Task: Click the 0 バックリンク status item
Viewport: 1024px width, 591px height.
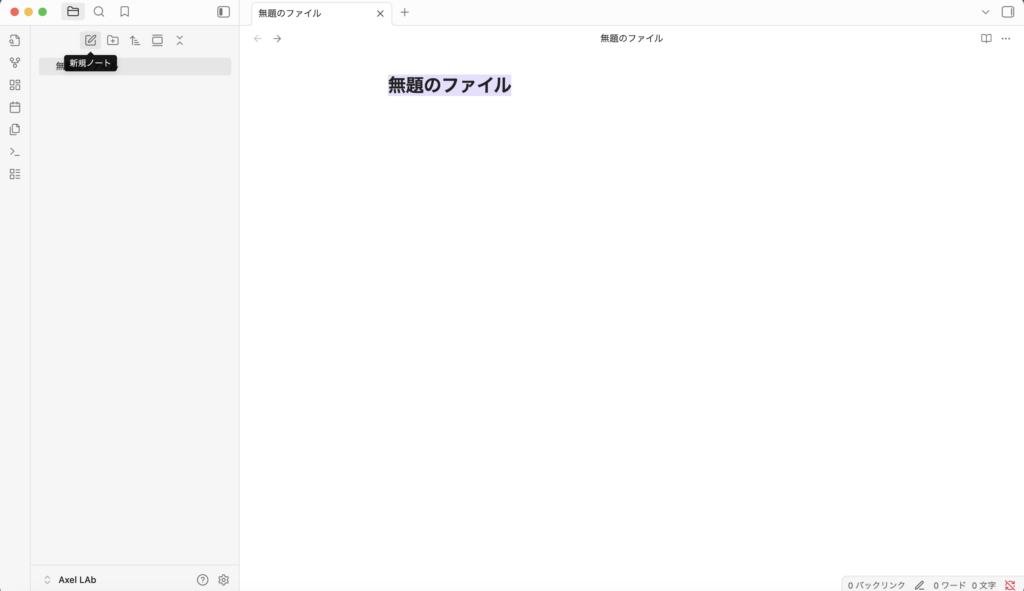Action: tap(876, 585)
